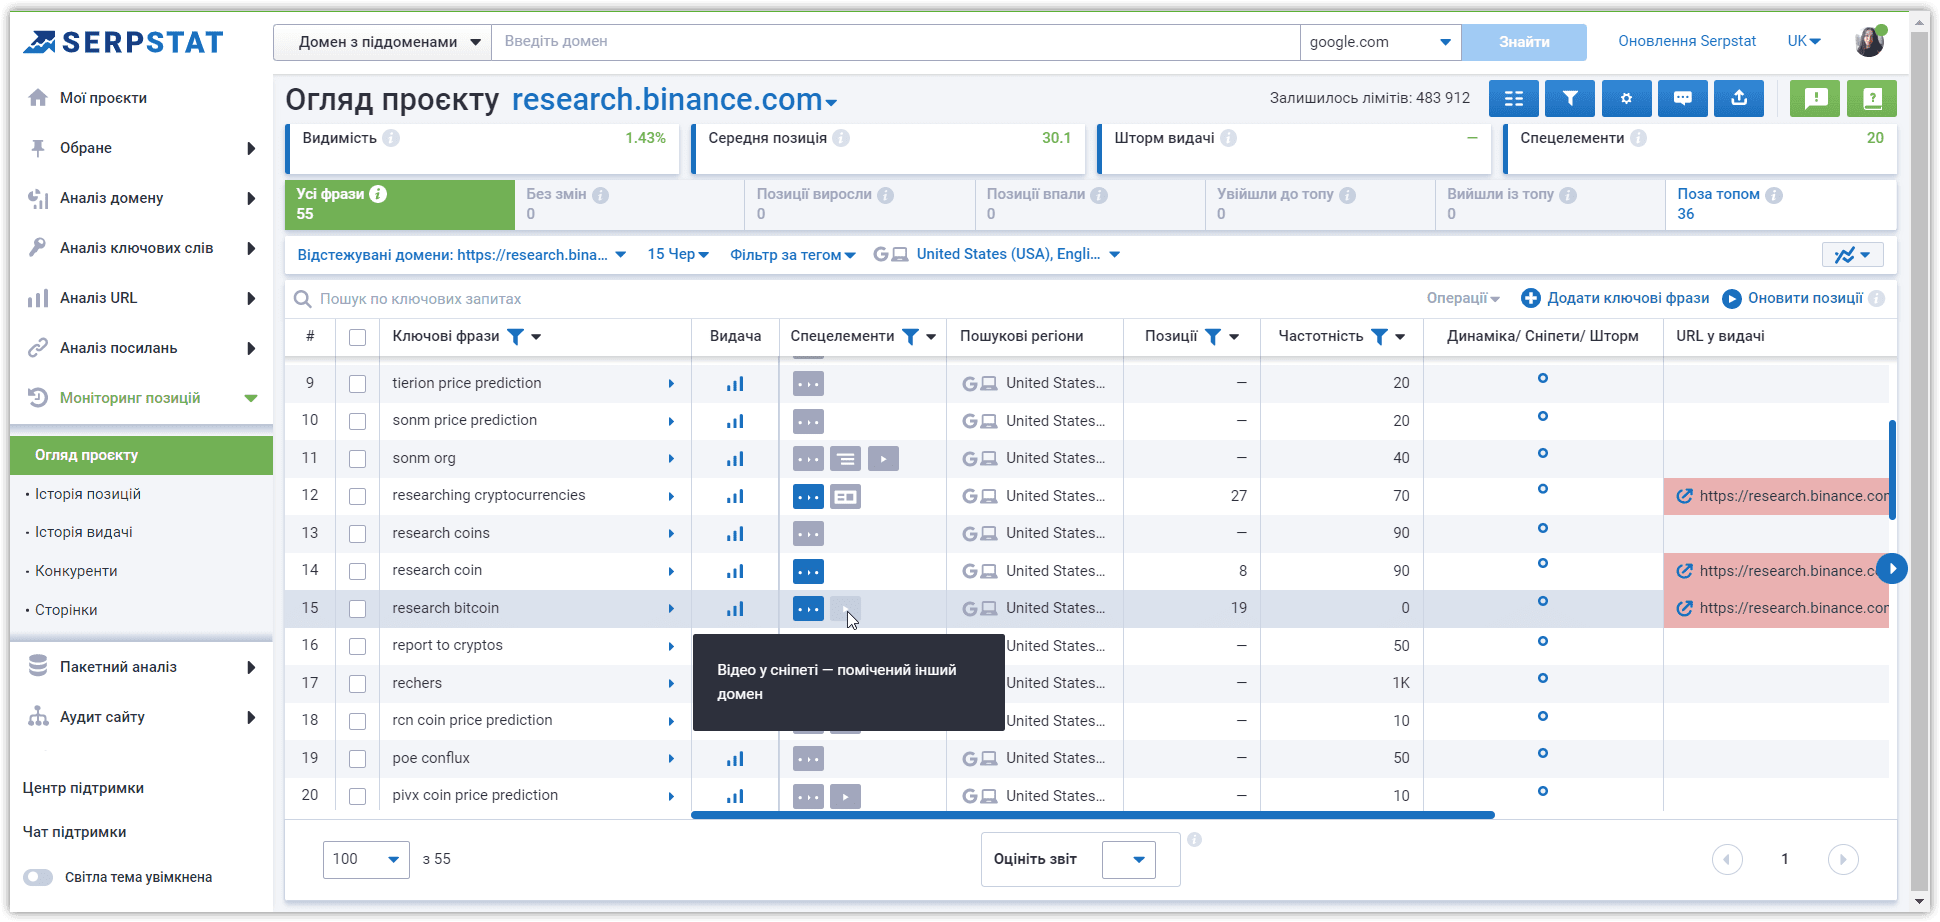Click the filter funnel on Ключові фрази column
Viewport: 1940px width, 922px height.
[x=515, y=337]
